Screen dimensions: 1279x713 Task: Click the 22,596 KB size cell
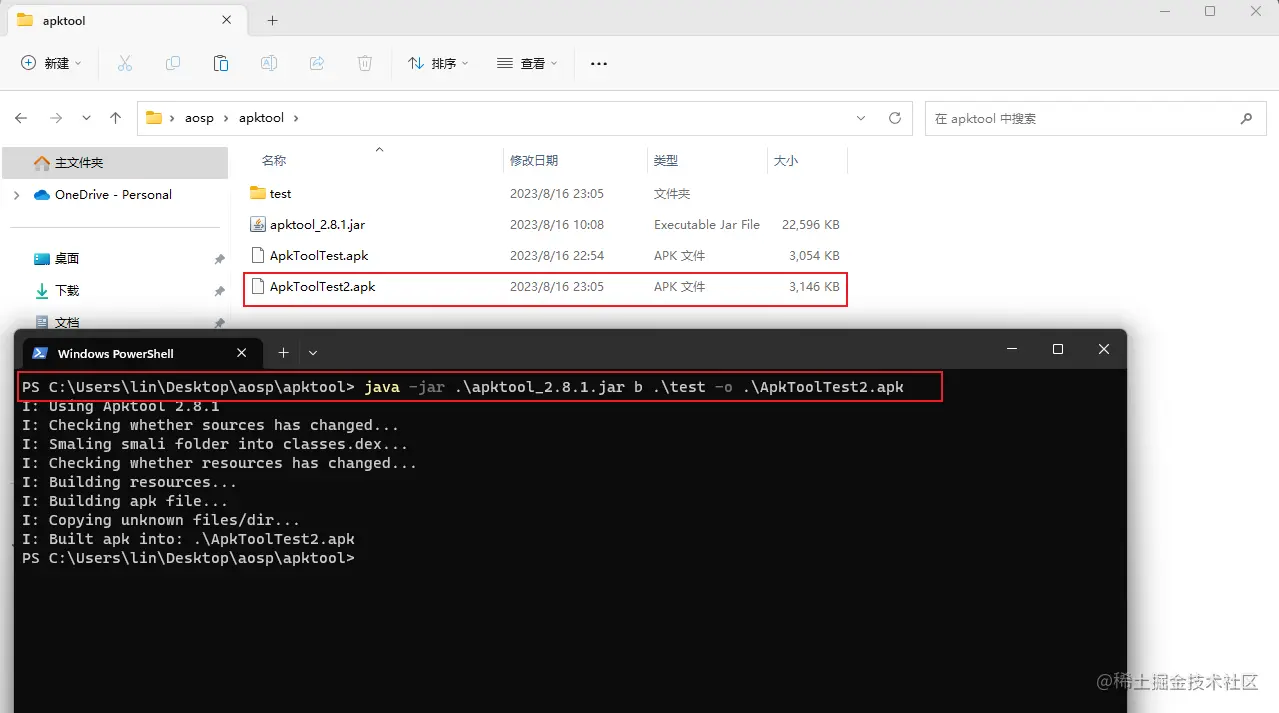tap(810, 225)
